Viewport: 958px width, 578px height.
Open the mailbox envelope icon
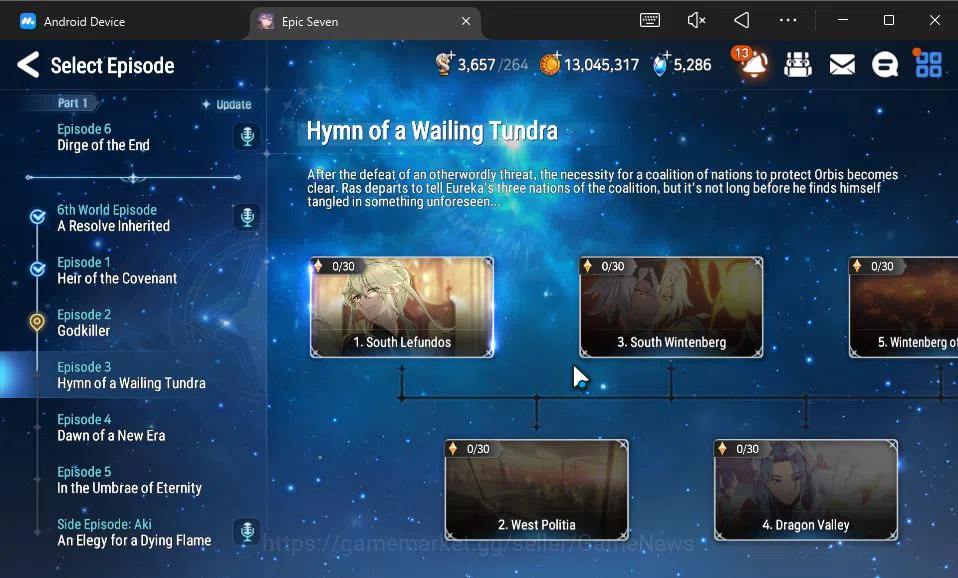[842, 64]
